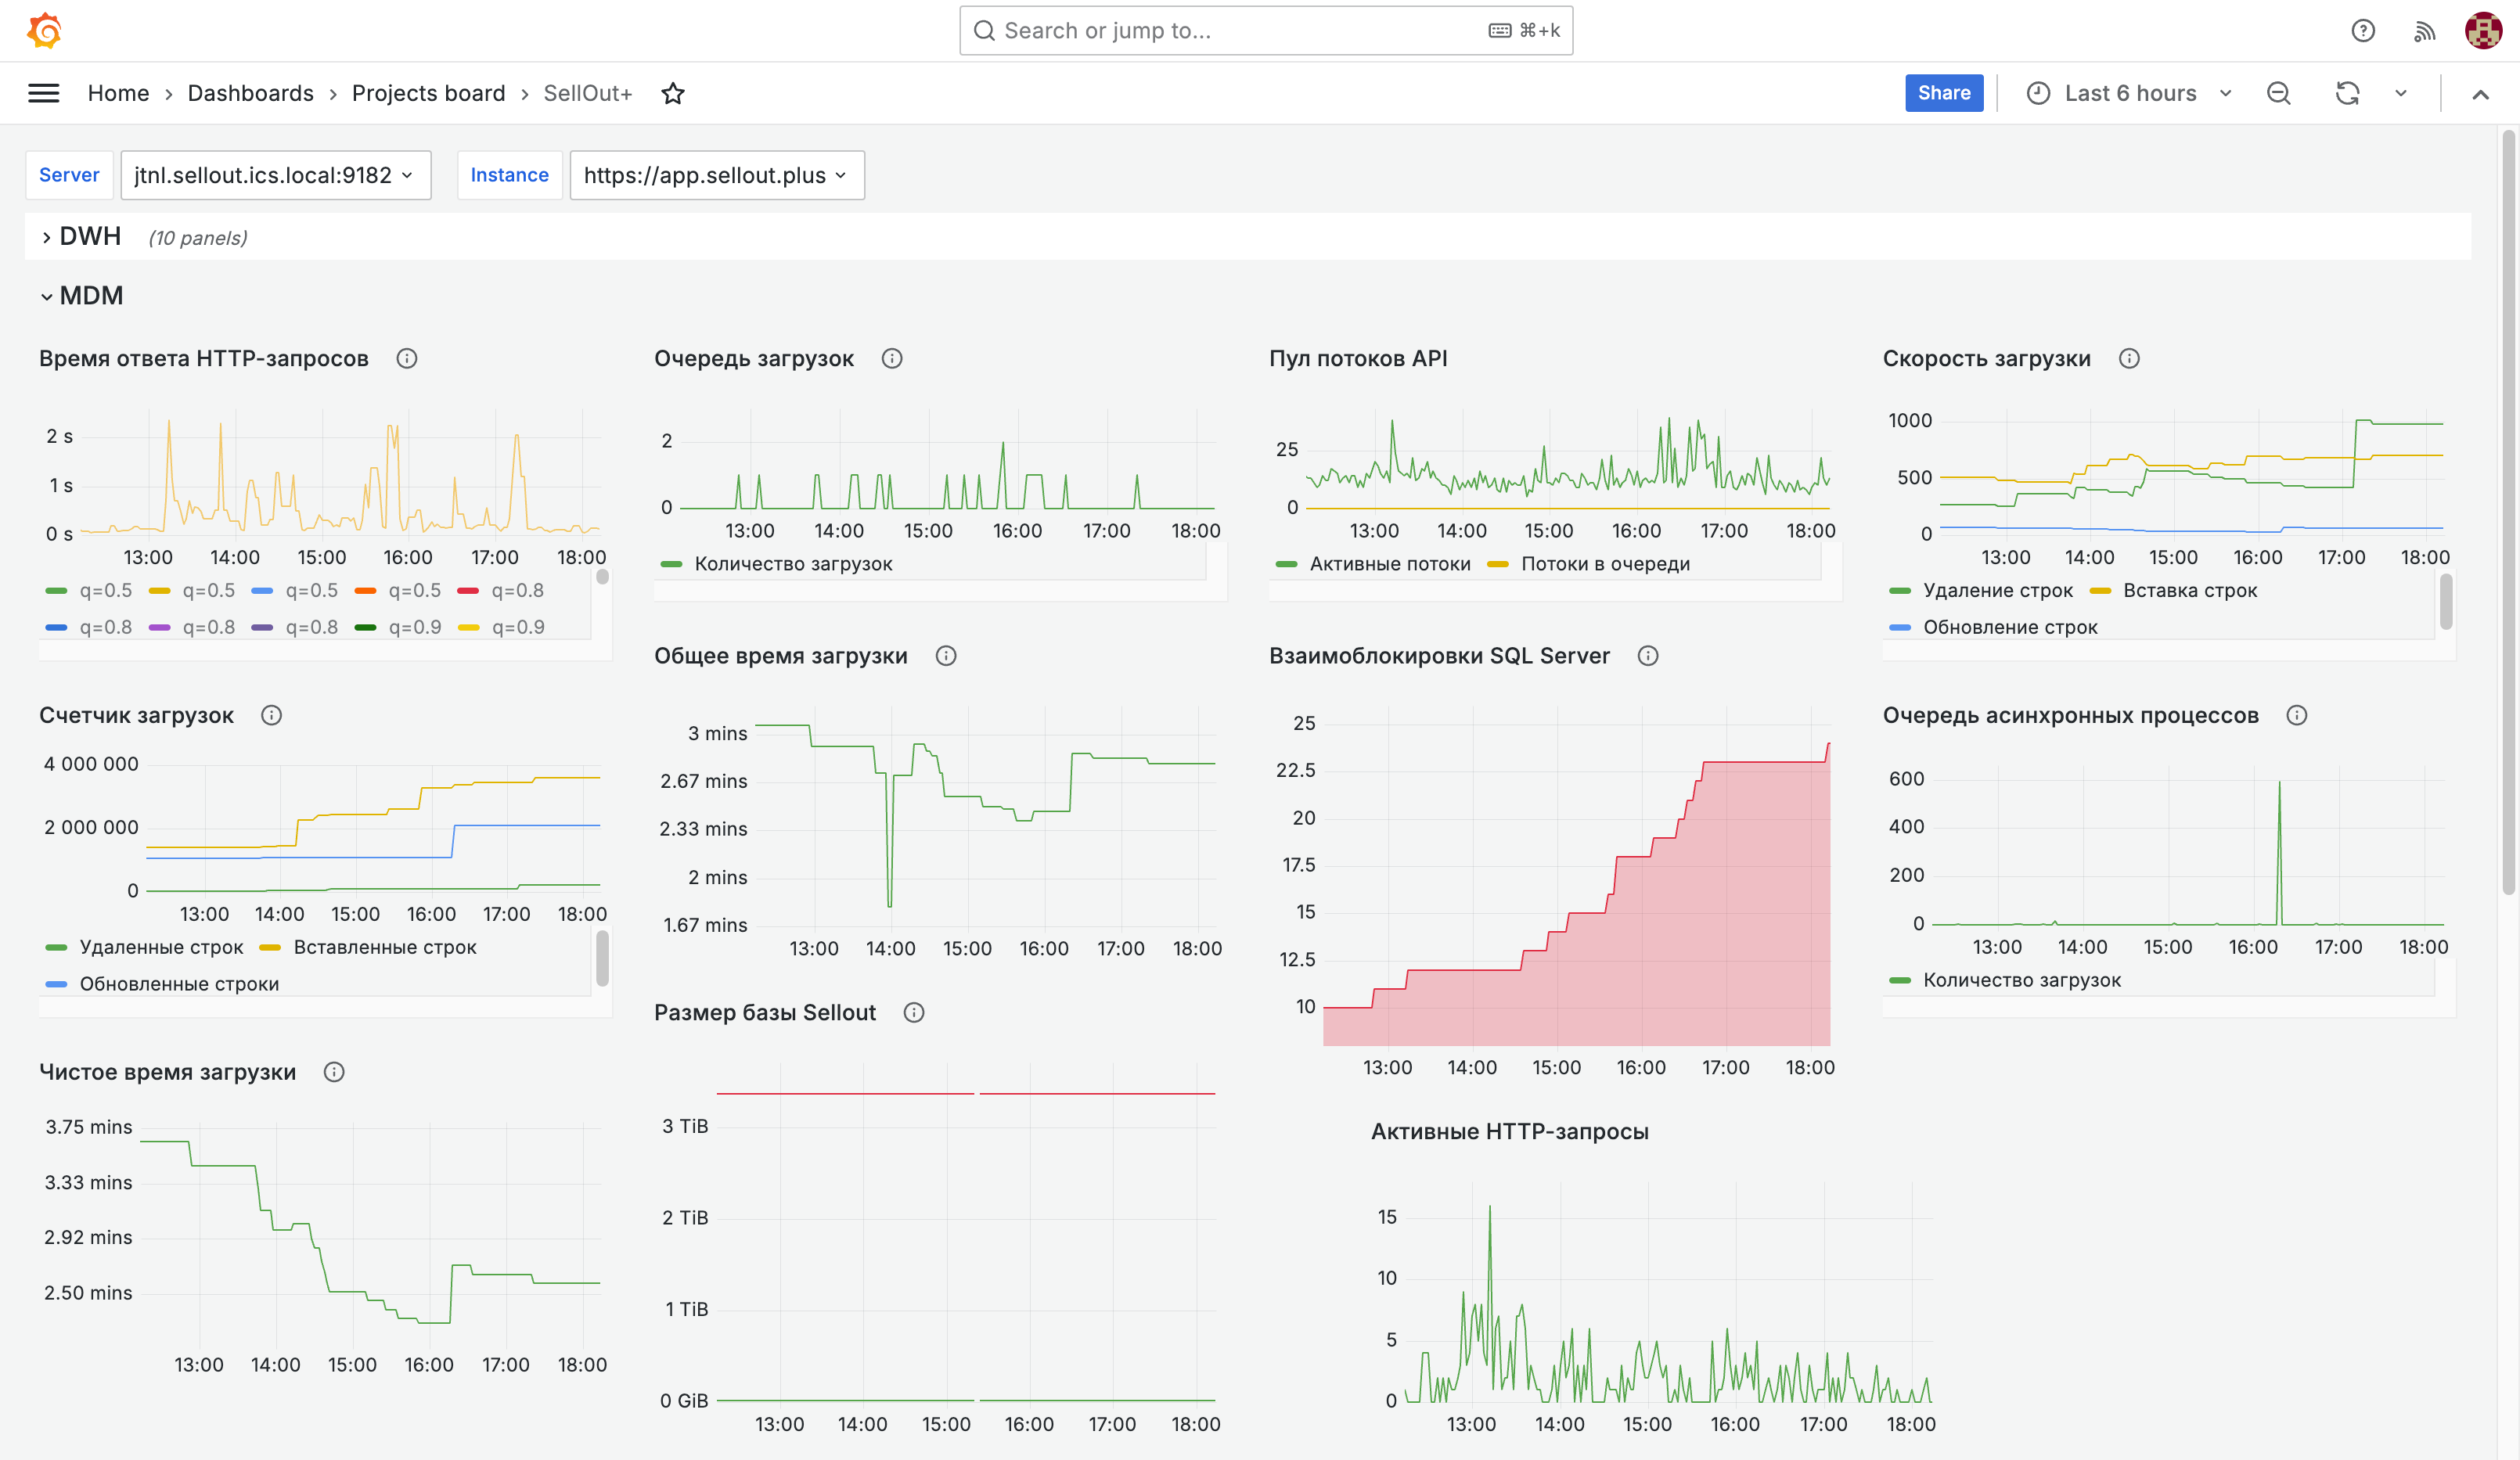
Task: Click the zoom out time range icon
Action: [x=2279, y=93]
